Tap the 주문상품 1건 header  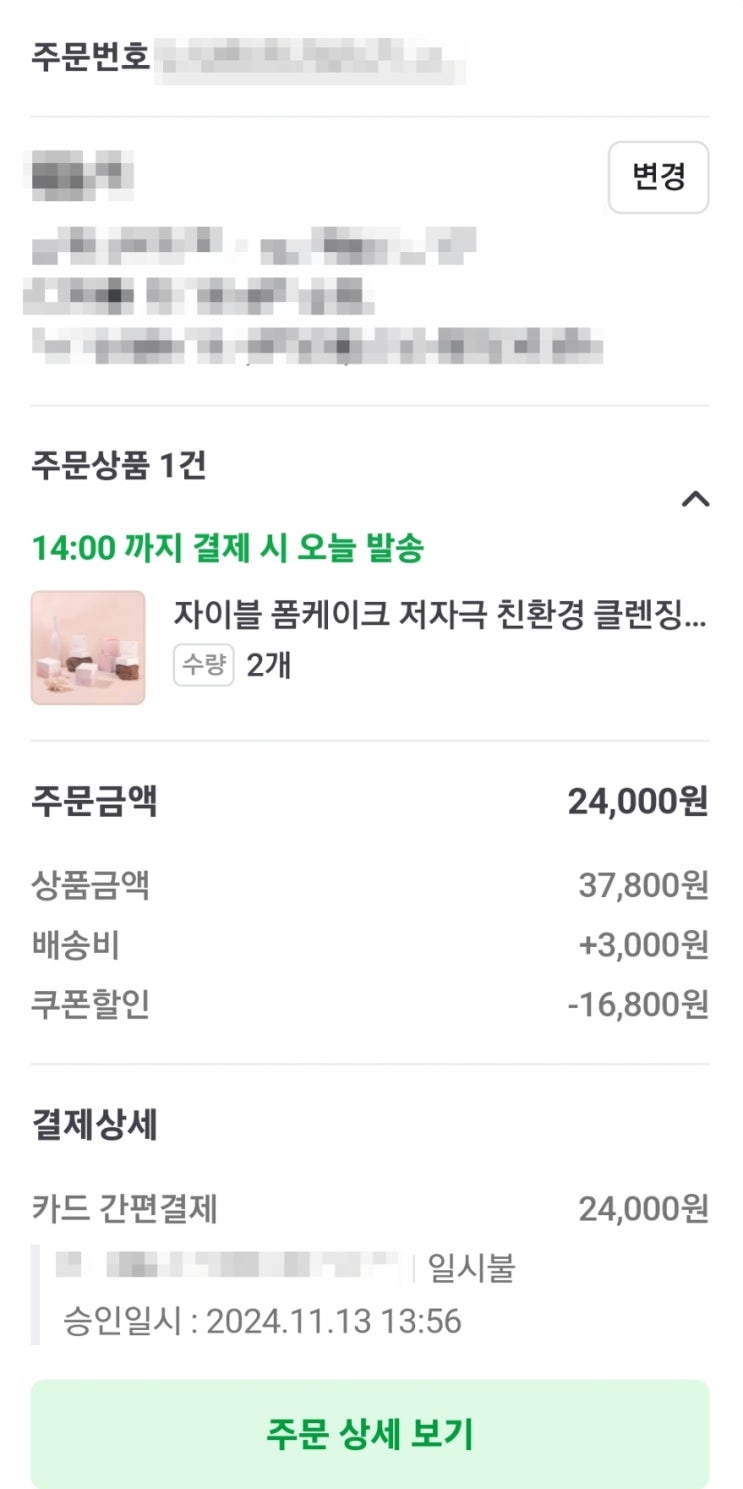click(x=119, y=465)
